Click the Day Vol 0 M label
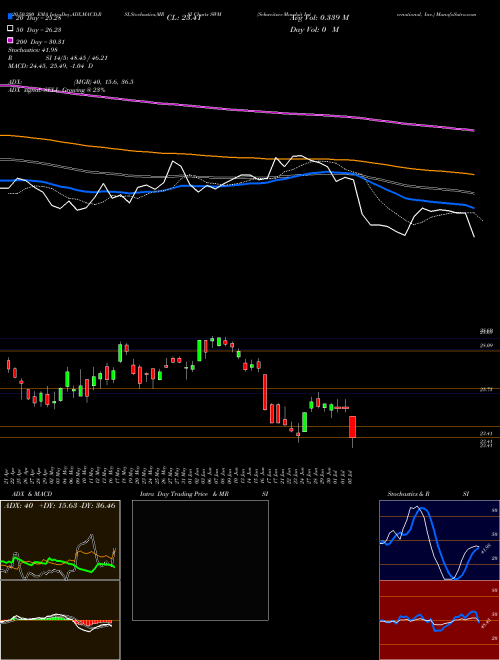The width and height of the screenshot is (500, 660). click(x=314, y=30)
